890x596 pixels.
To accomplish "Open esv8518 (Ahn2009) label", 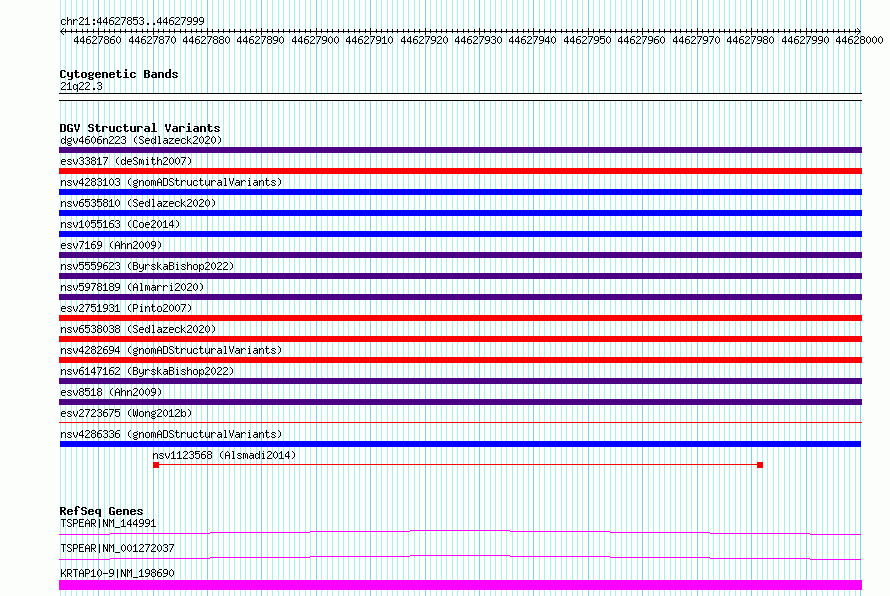I will [111, 392].
